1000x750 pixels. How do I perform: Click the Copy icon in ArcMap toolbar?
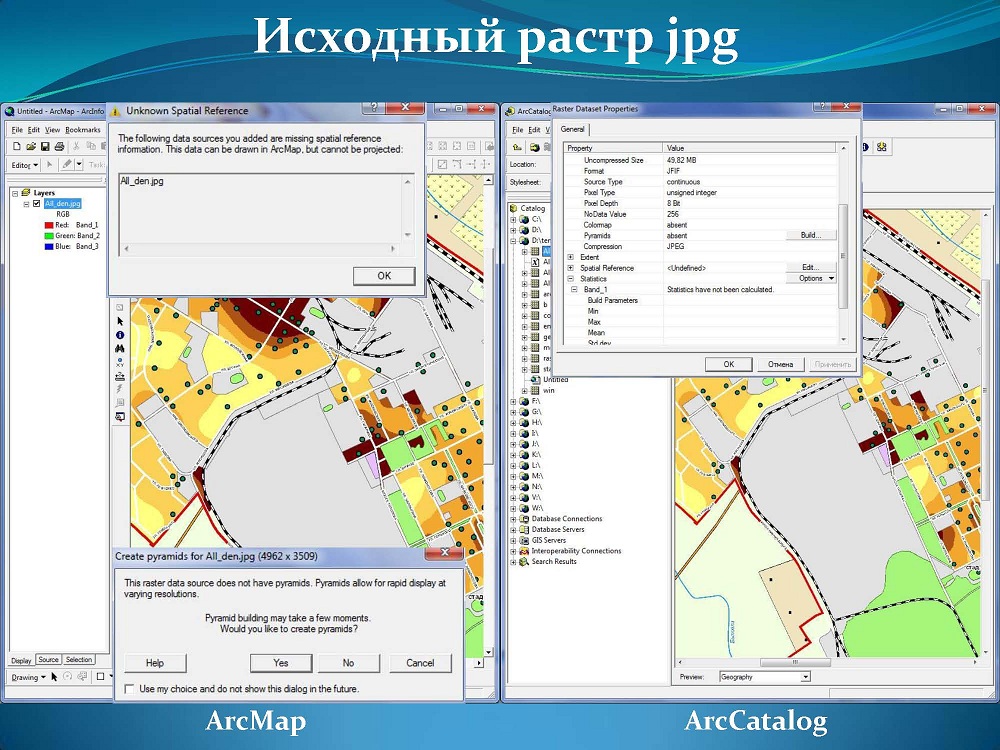(x=91, y=147)
